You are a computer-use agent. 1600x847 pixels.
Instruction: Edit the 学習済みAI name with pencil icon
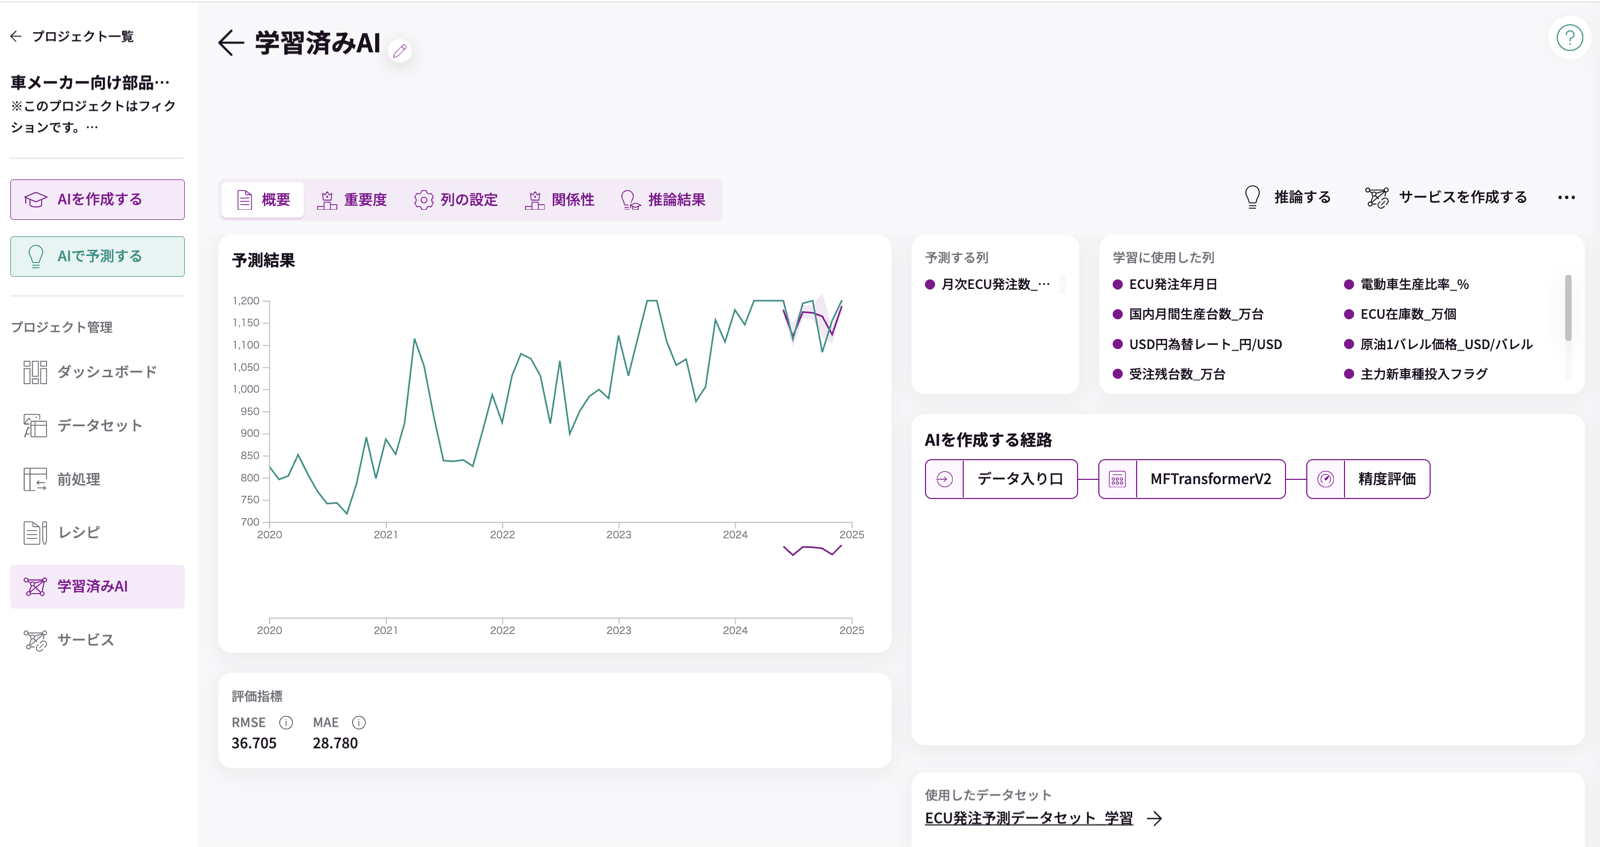400,50
